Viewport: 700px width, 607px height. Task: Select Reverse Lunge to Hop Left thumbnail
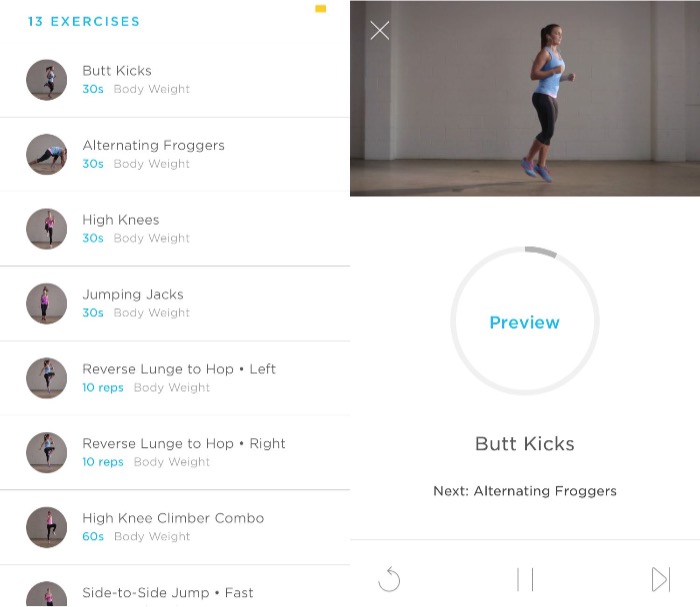click(x=47, y=378)
